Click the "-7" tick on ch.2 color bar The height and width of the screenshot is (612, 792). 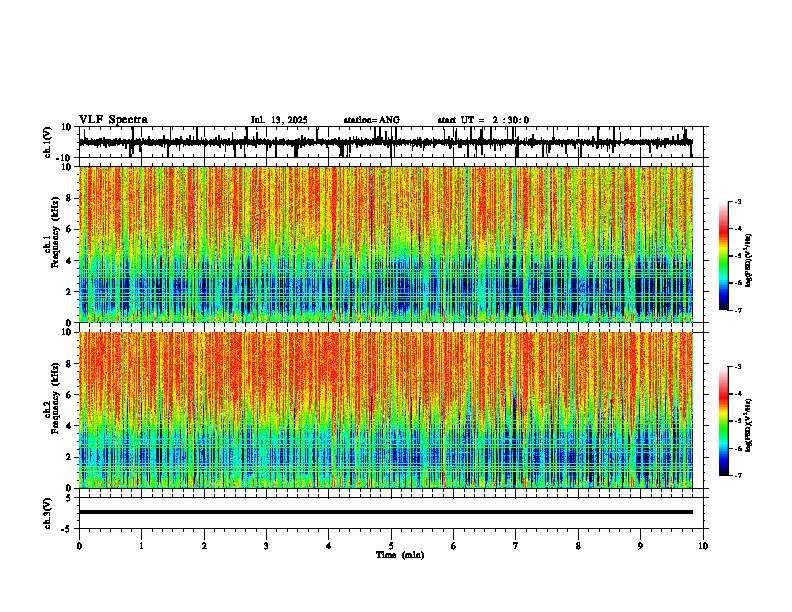[738, 475]
